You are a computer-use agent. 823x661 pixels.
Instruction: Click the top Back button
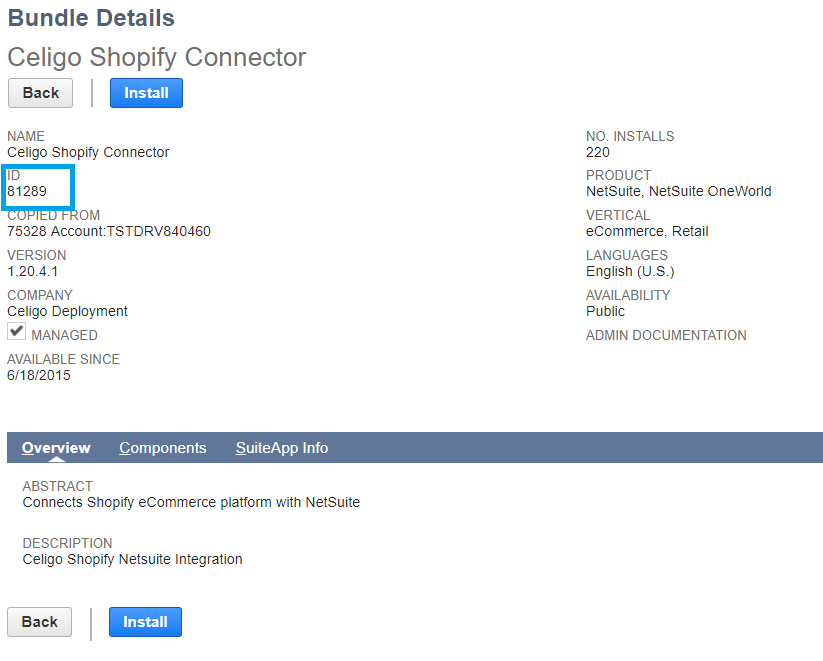coord(40,93)
